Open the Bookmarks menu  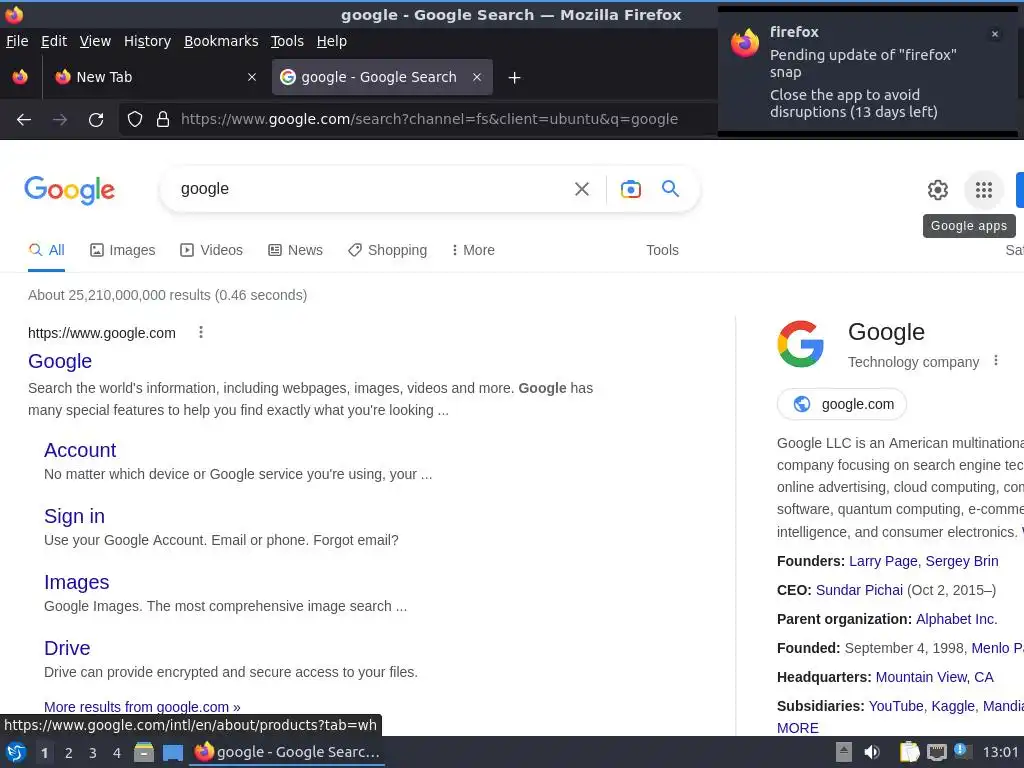pyautogui.click(x=221, y=41)
